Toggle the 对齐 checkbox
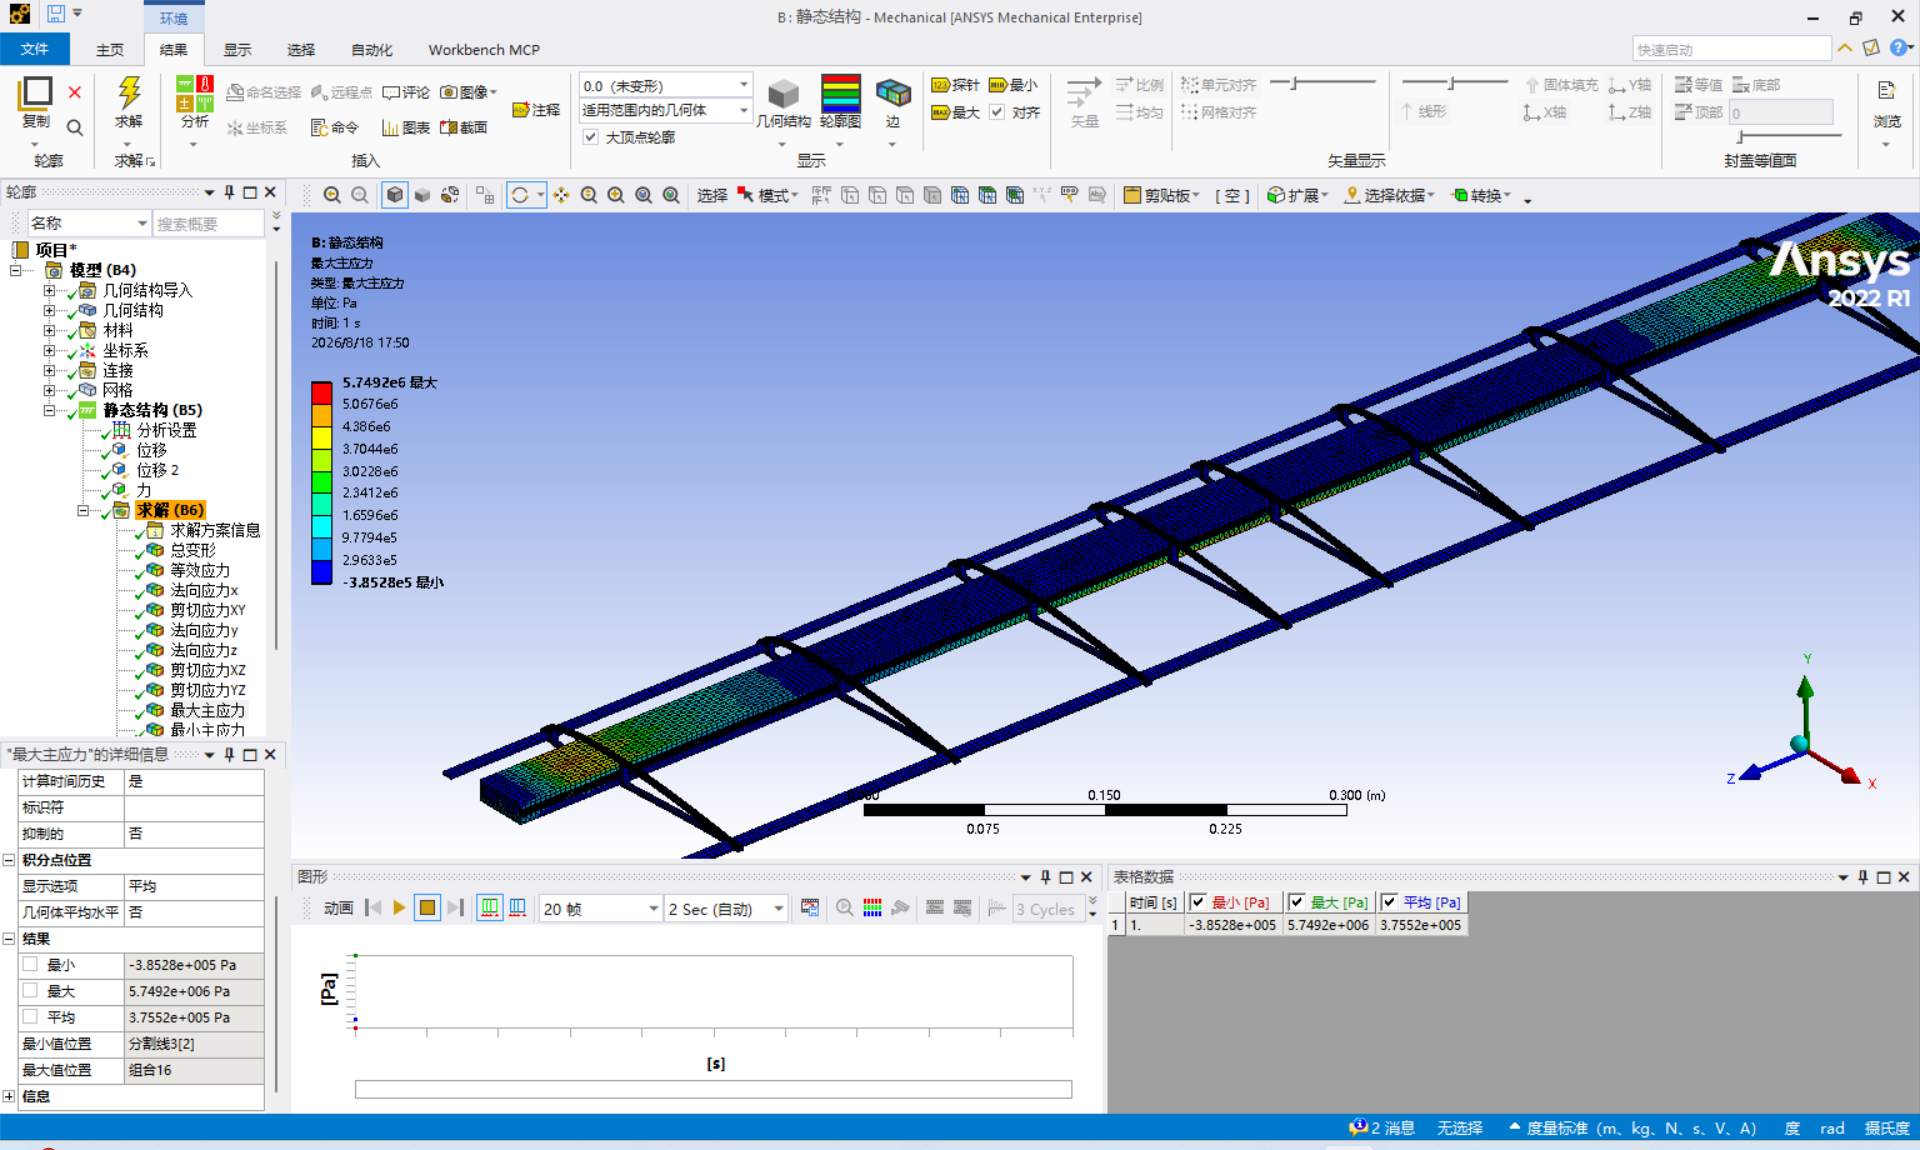Viewport: 1920px width, 1150px height. click(x=997, y=112)
